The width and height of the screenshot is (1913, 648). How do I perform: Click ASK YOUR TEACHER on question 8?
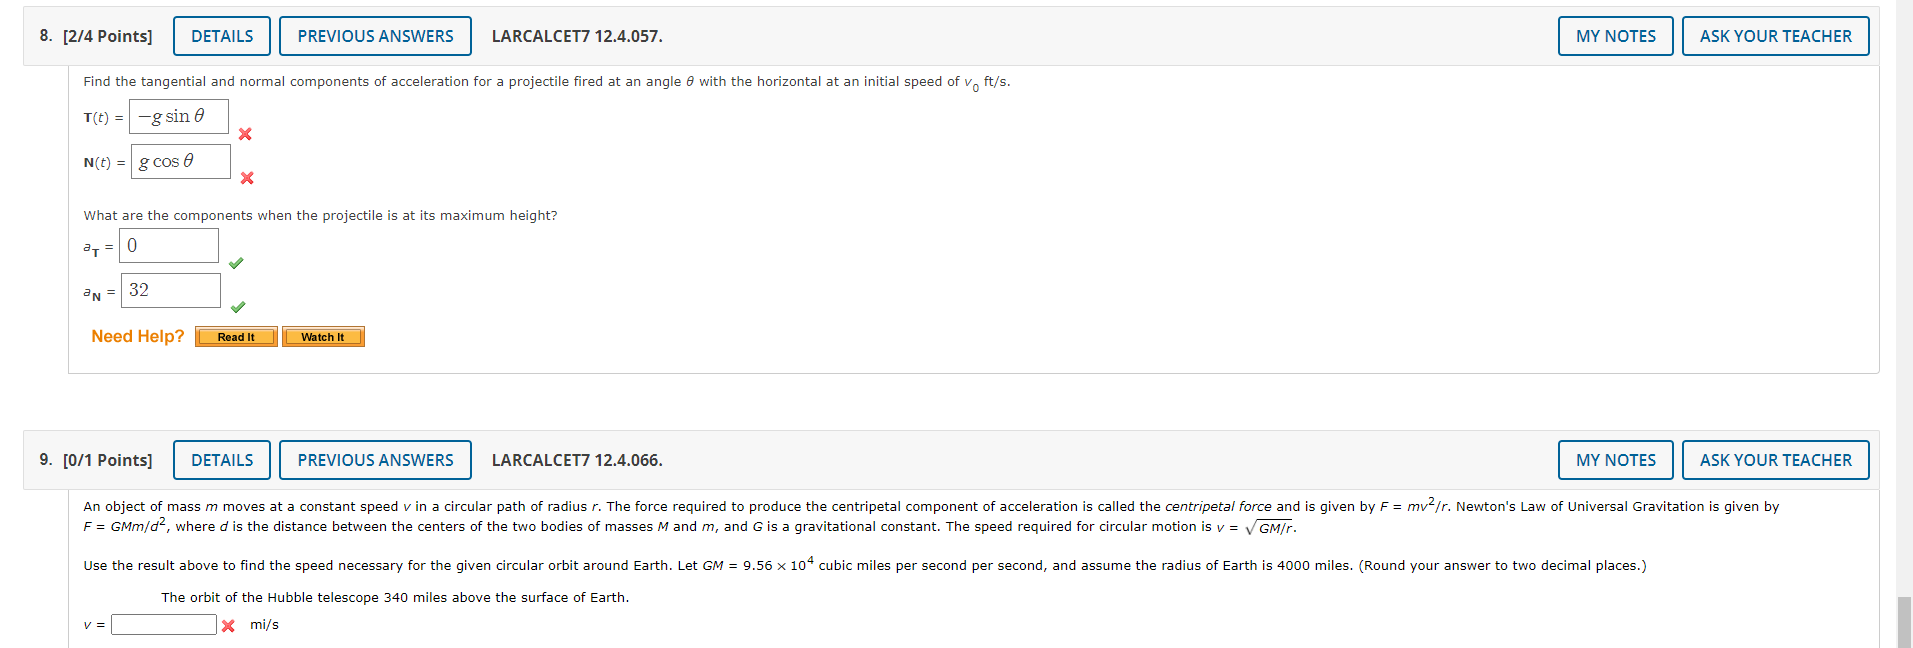(x=1774, y=35)
